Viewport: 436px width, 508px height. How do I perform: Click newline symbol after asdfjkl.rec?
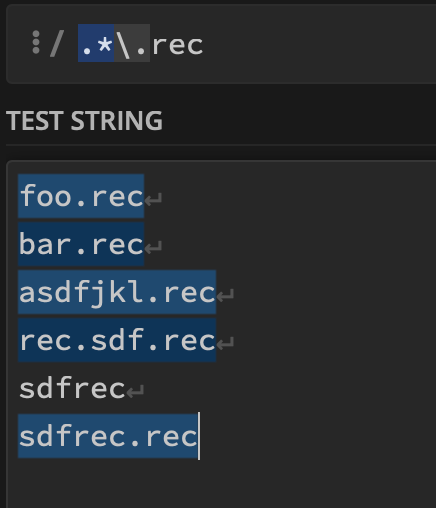pos(225,295)
